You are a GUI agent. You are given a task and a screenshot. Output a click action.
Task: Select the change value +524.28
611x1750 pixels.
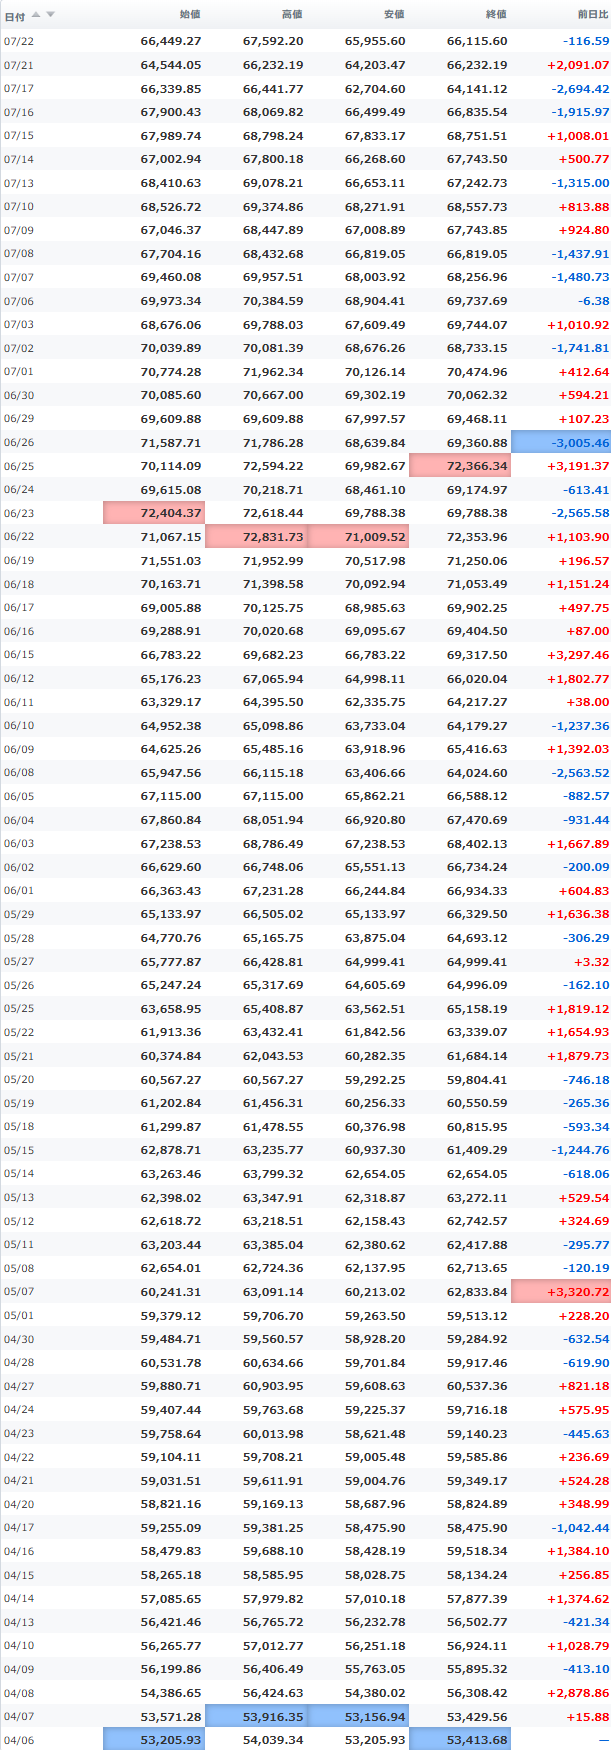coord(585,1481)
